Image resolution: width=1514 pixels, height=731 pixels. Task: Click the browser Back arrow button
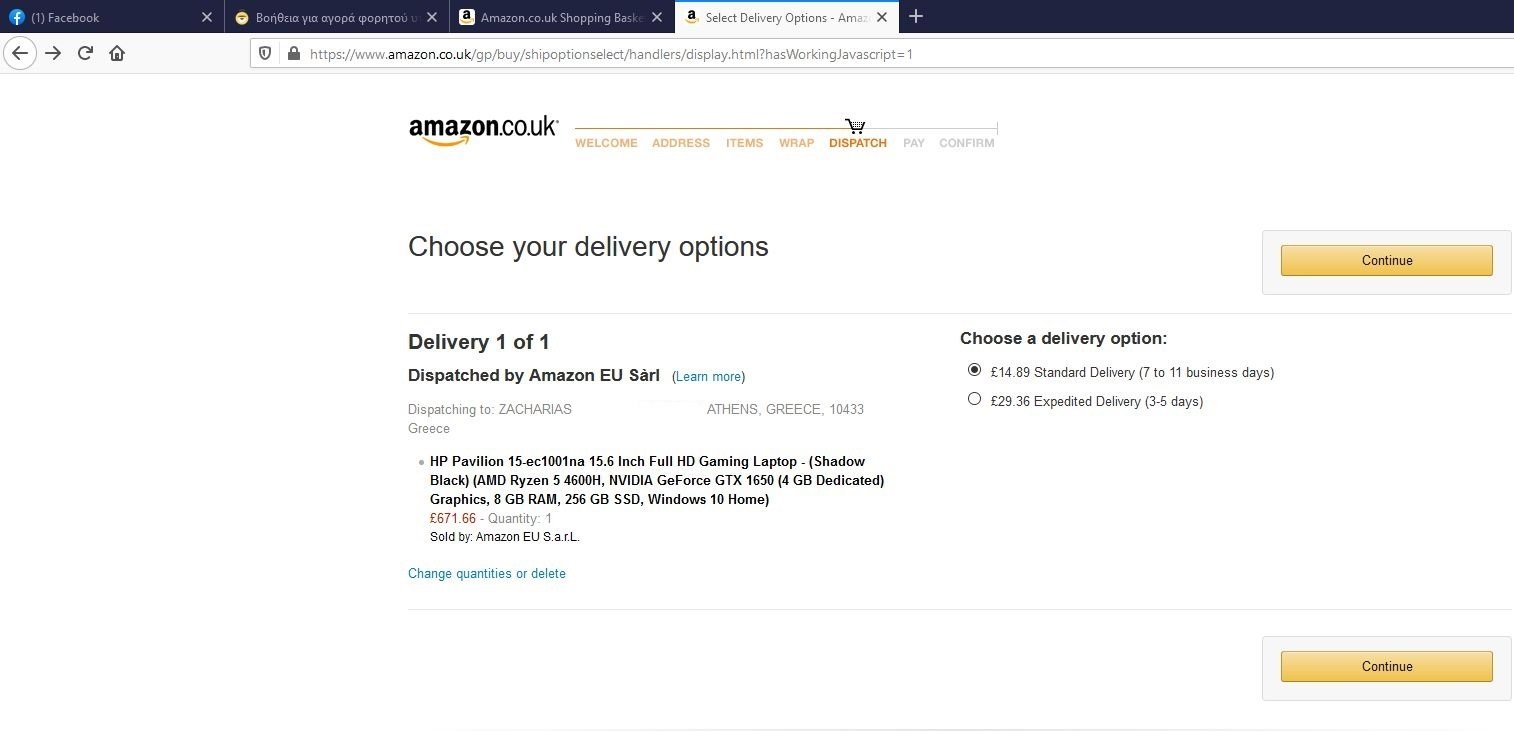coord(20,53)
